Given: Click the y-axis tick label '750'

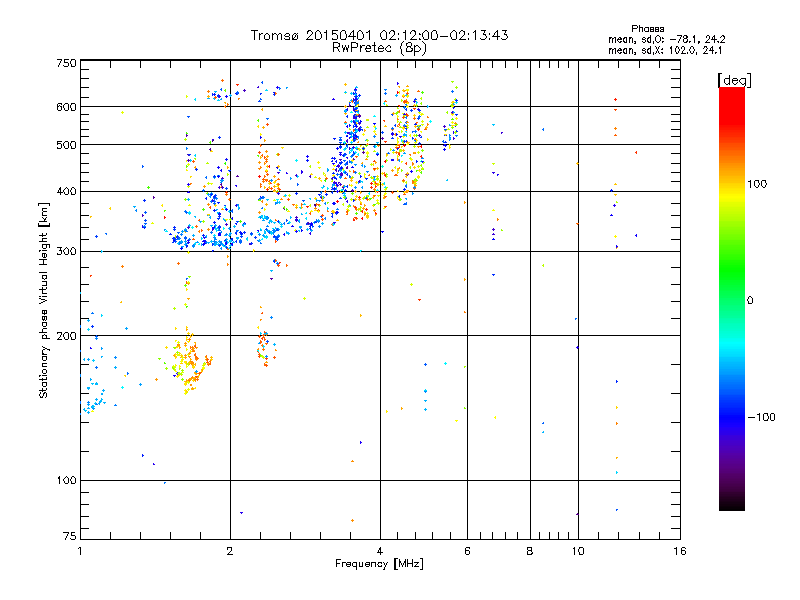Looking at the screenshot, I should (66, 63).
